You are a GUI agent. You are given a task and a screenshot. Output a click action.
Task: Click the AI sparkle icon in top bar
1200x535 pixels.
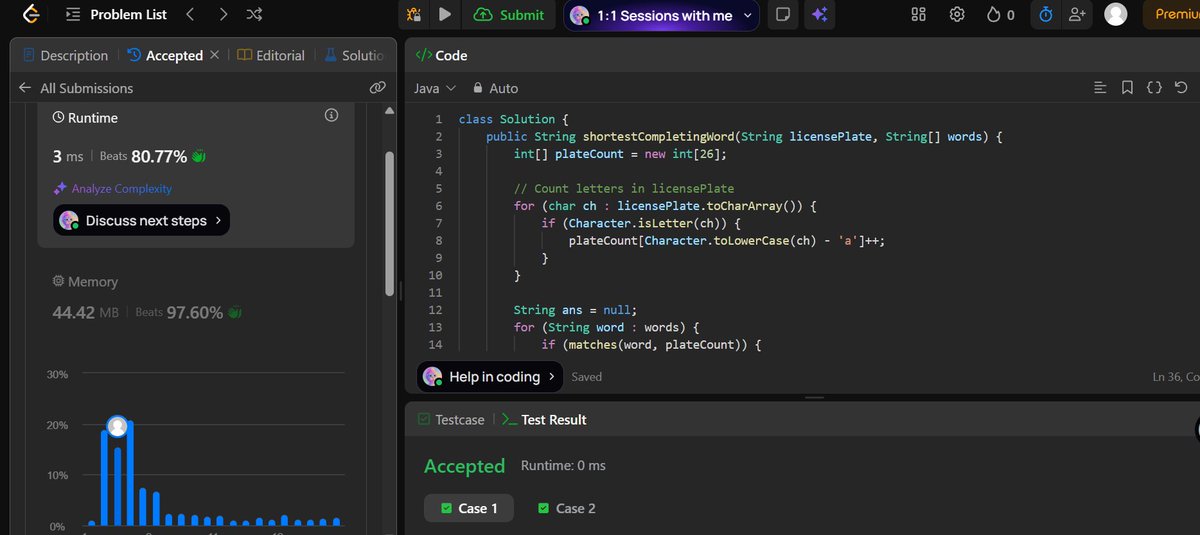tap(819, 14)
